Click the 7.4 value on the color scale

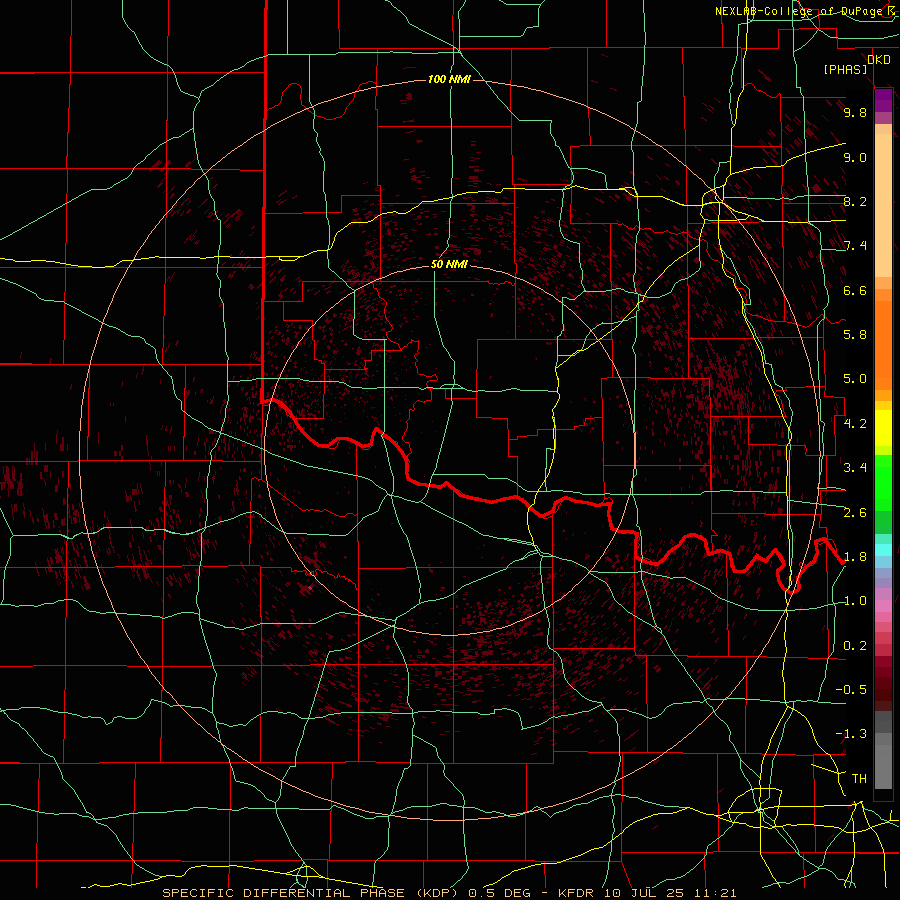coord(855,246)
